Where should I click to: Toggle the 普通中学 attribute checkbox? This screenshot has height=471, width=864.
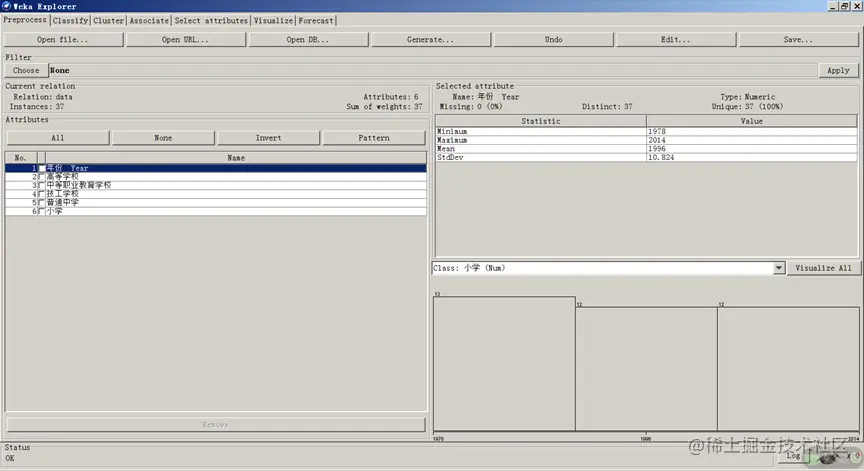pyautogui.click(x=41, y=202)
